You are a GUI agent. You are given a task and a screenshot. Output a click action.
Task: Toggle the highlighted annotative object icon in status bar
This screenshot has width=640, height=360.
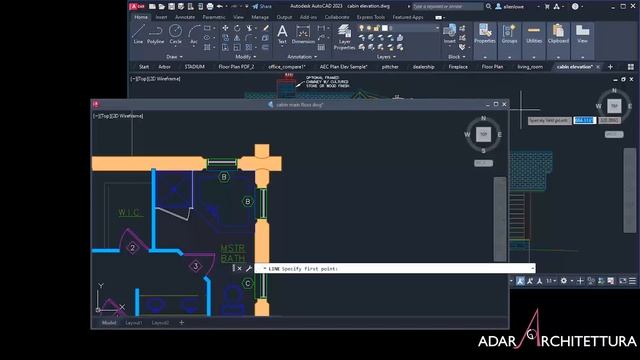pyautogui.click(x=520, y=281)
